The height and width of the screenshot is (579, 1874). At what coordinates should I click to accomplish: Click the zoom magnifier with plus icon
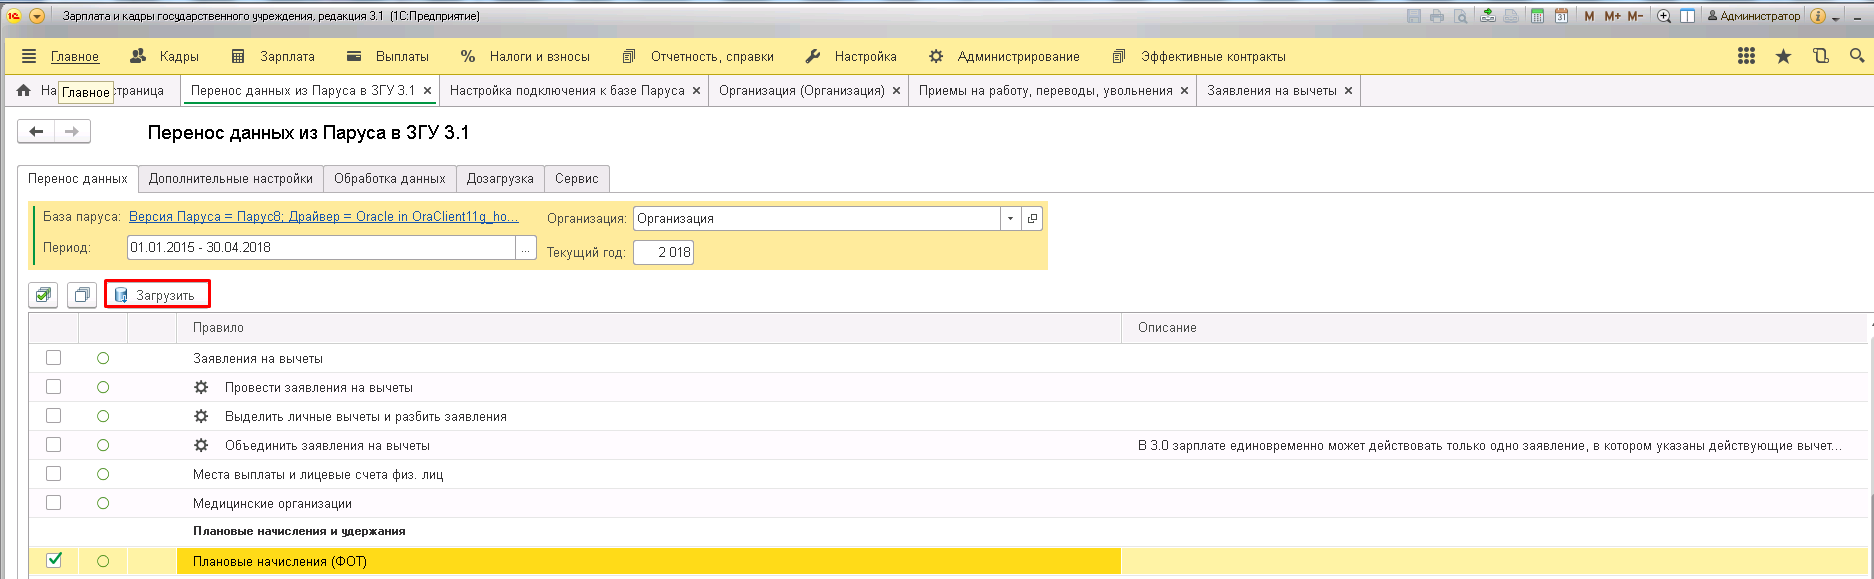pyautogui.click(x=1664, y=16)
